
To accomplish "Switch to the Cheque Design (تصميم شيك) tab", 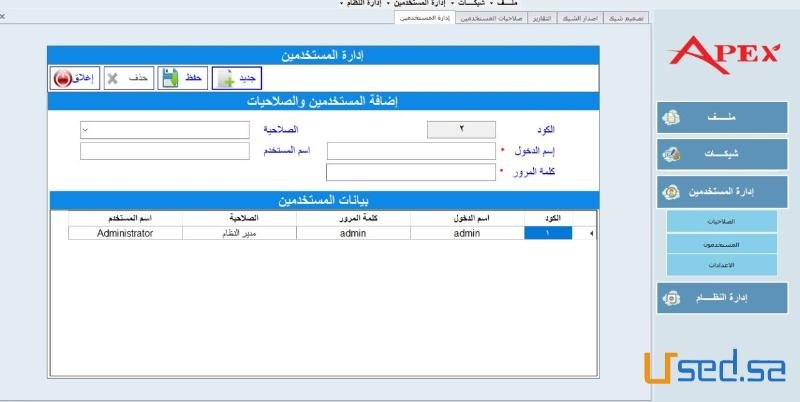I will (627, 18).
